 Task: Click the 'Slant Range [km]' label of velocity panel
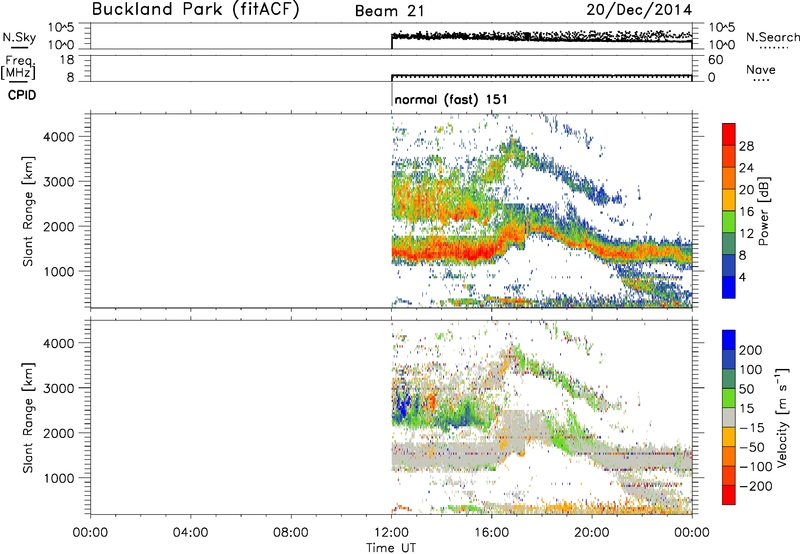tap(28, 418)
